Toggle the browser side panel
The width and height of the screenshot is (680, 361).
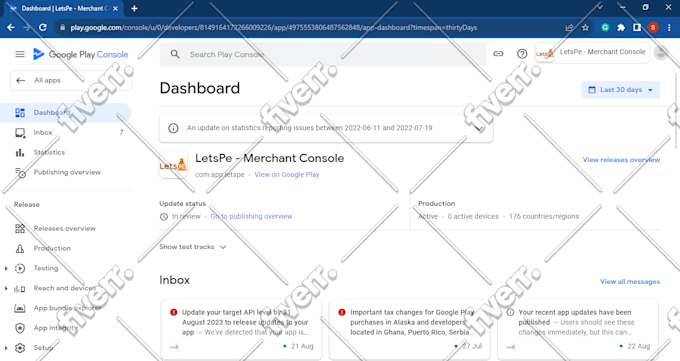click(637, 27)
